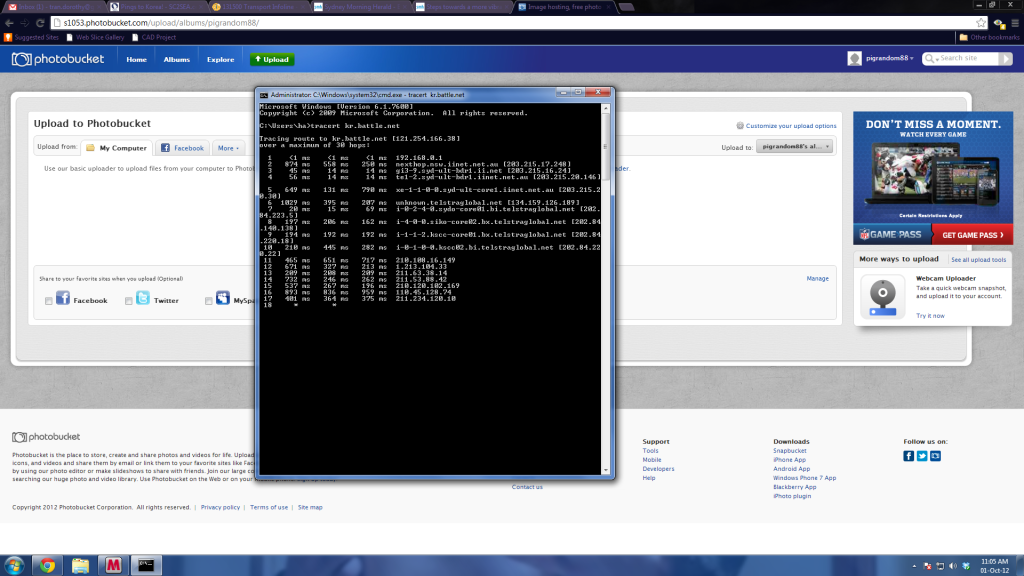Click the Customize your upload options link
Image resolution: width=1024 pixels, height=576 pixels.
click(790, 126)
